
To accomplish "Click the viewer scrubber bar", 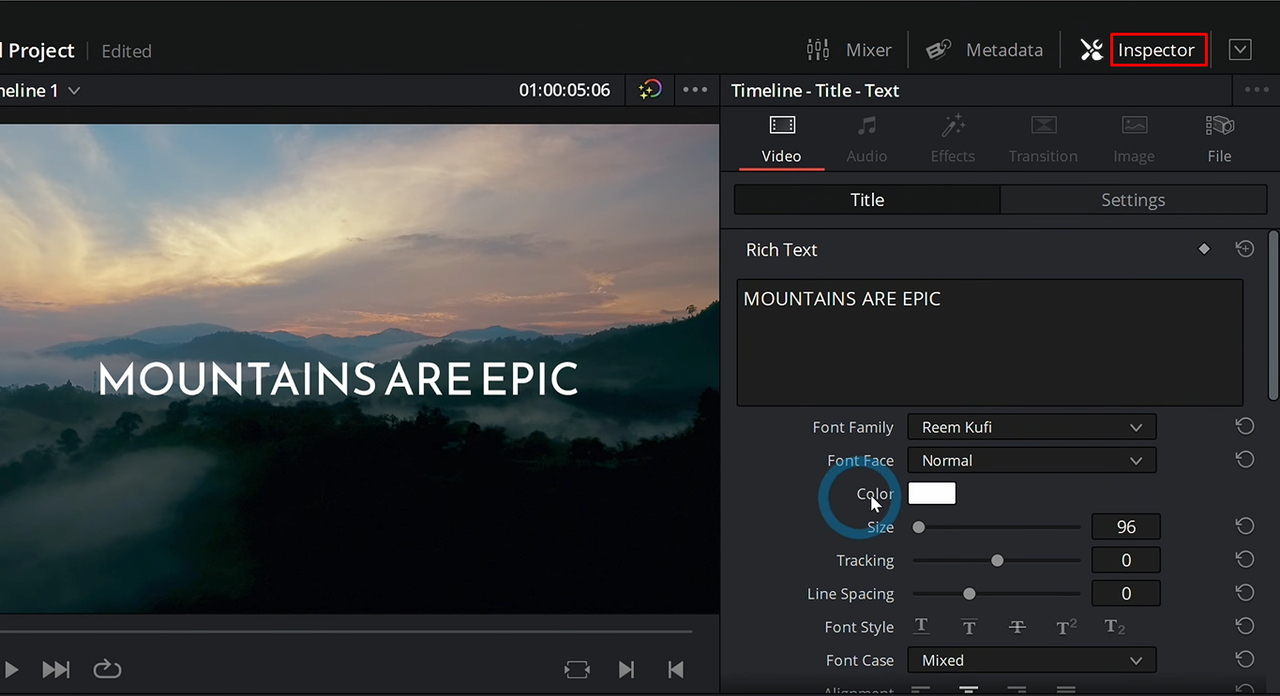I will [346, 632].
